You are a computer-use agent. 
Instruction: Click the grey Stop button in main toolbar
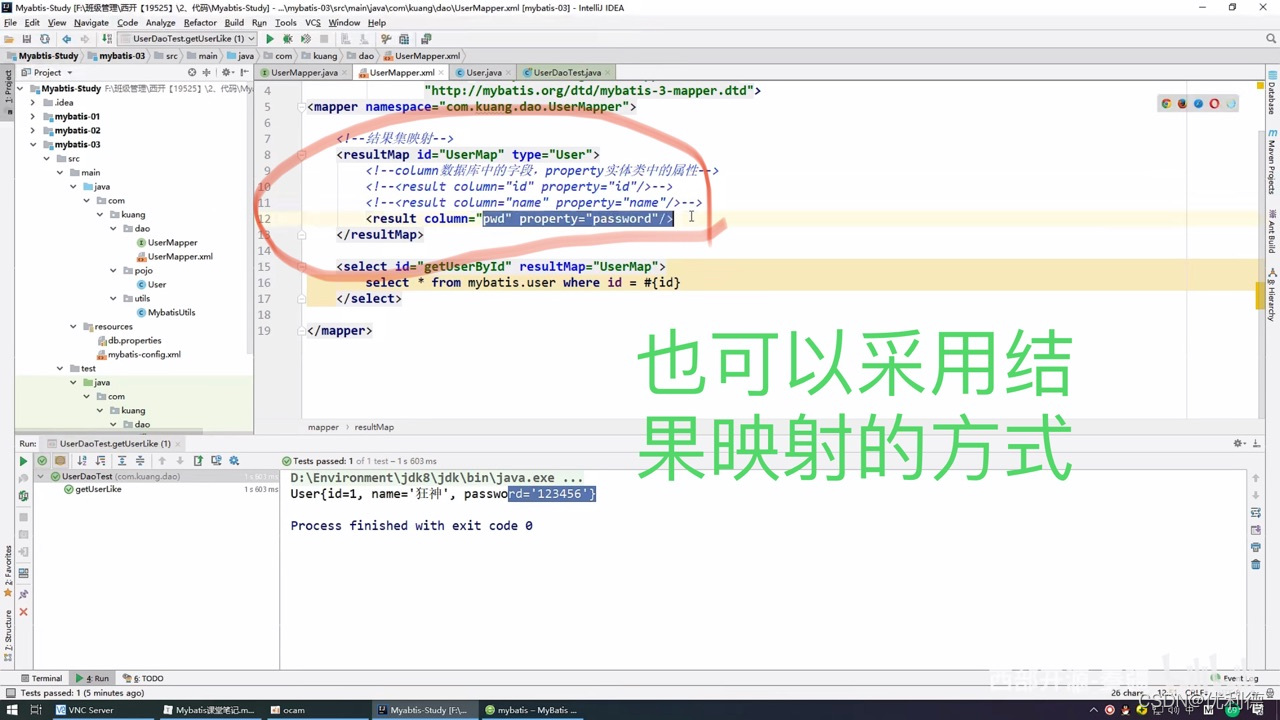click(x=324, y=39)
